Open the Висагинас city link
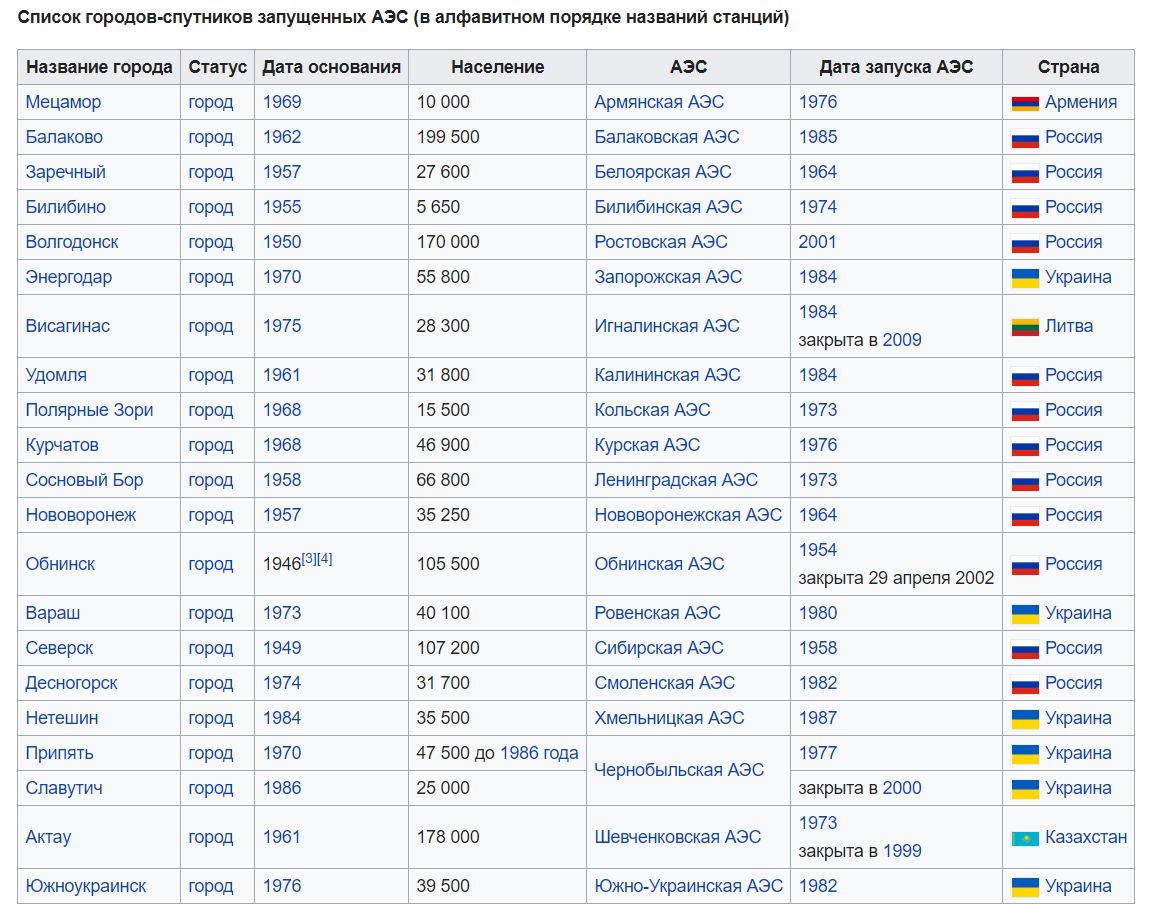This screenshot has width=1155, height=920. click(68, 326)
